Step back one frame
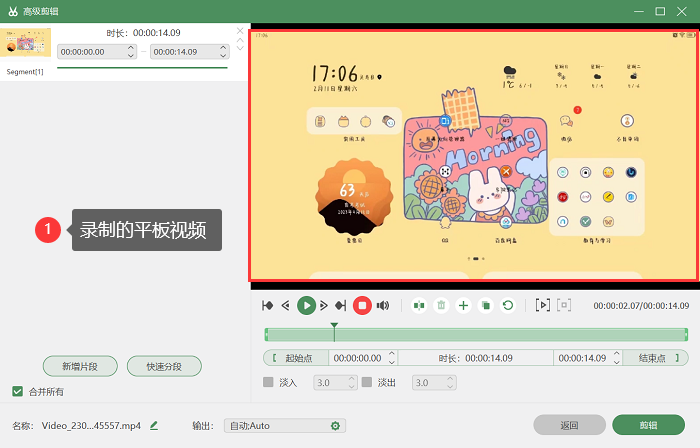700x448 pixels. point(286,305)
